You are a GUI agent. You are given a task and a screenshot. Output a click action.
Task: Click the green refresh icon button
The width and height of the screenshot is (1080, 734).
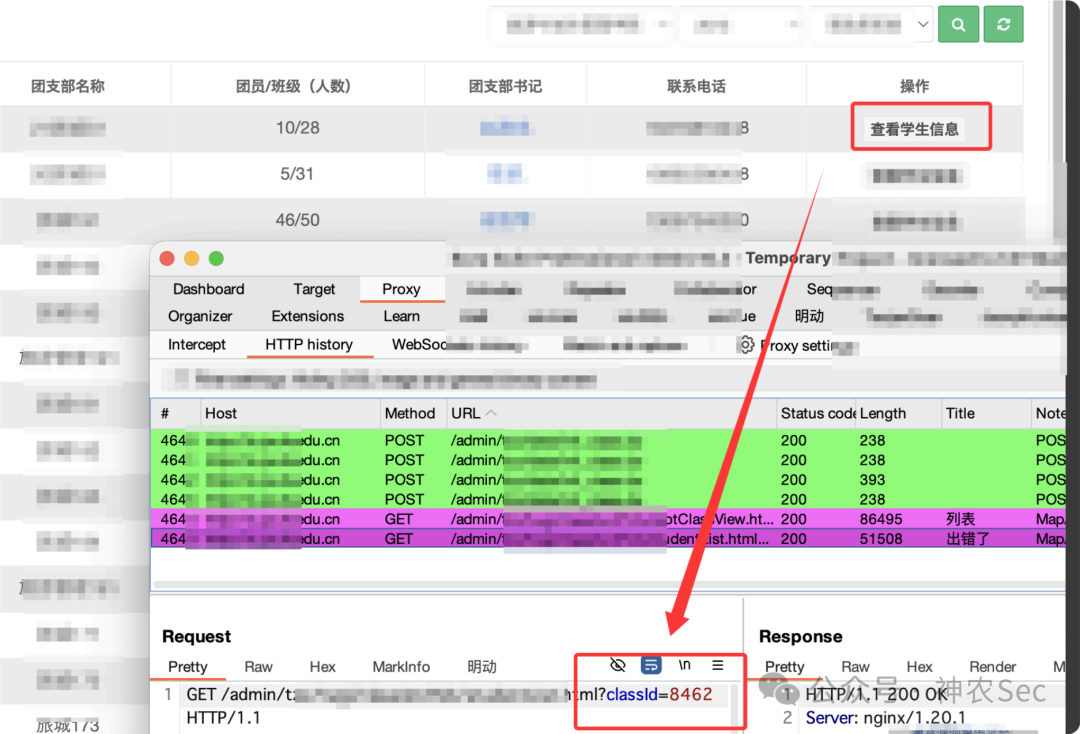pyautogui.click(x=1003, y=24)
